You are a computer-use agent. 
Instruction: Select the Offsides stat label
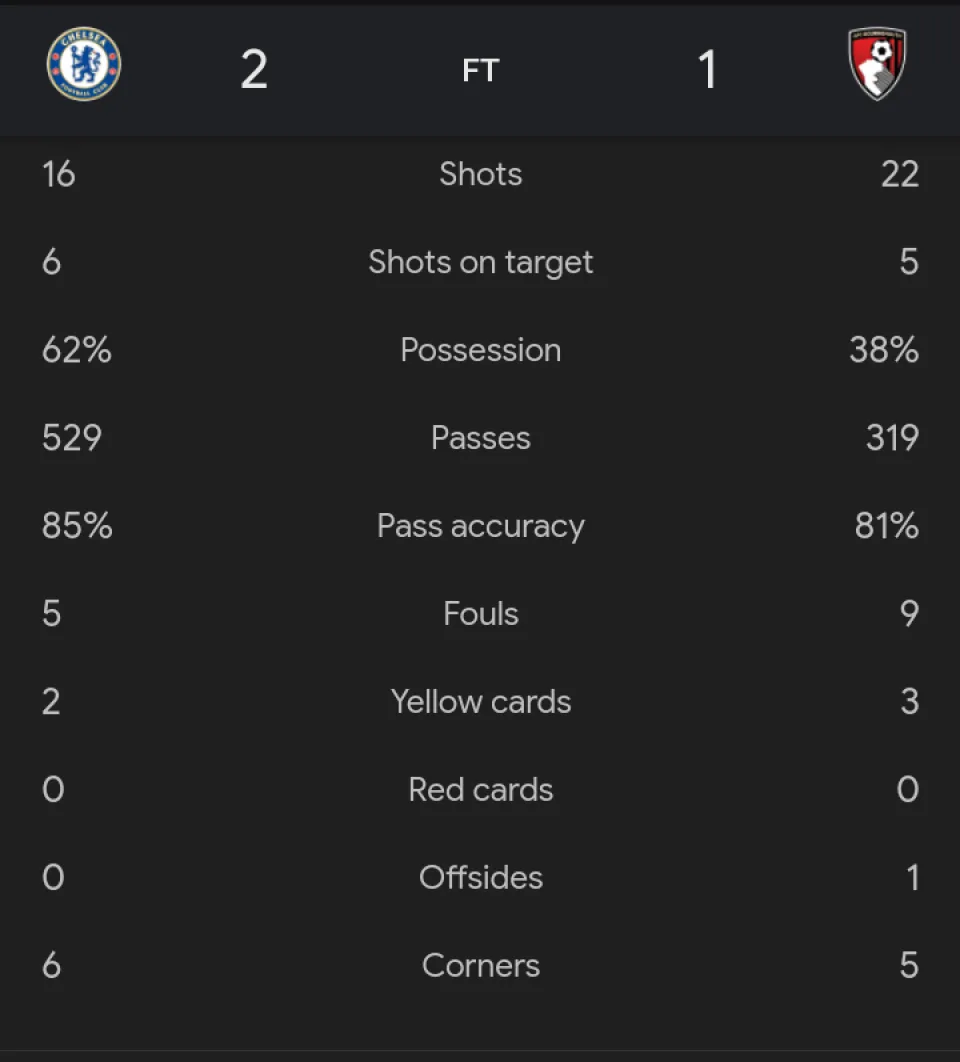pyautogui.click(x=480, y=878)
